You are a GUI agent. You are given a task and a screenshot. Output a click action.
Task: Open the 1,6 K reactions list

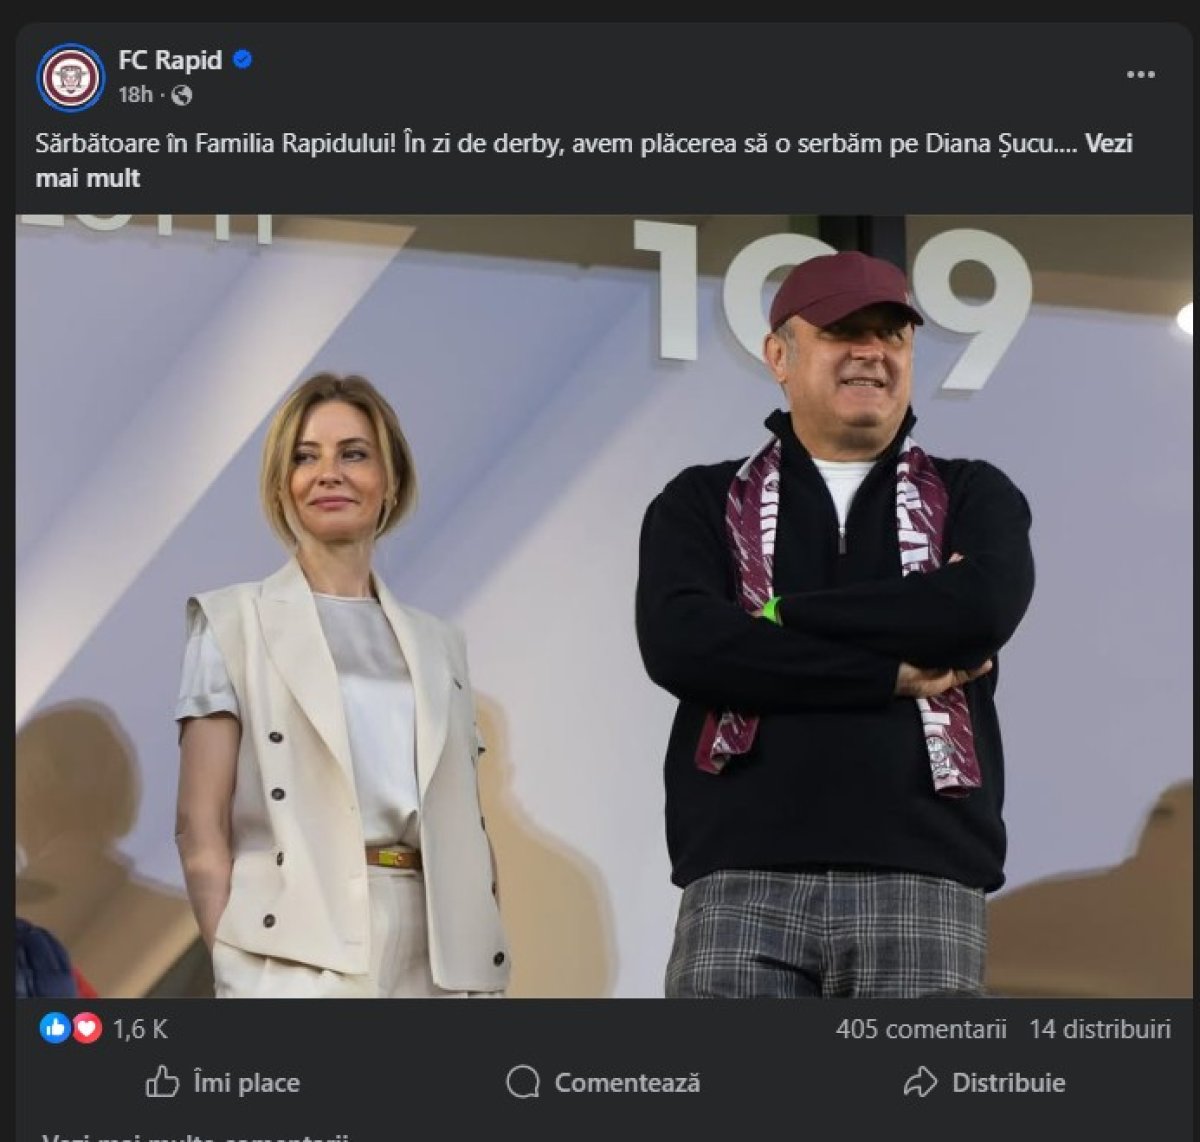[x=140, y=1029]
